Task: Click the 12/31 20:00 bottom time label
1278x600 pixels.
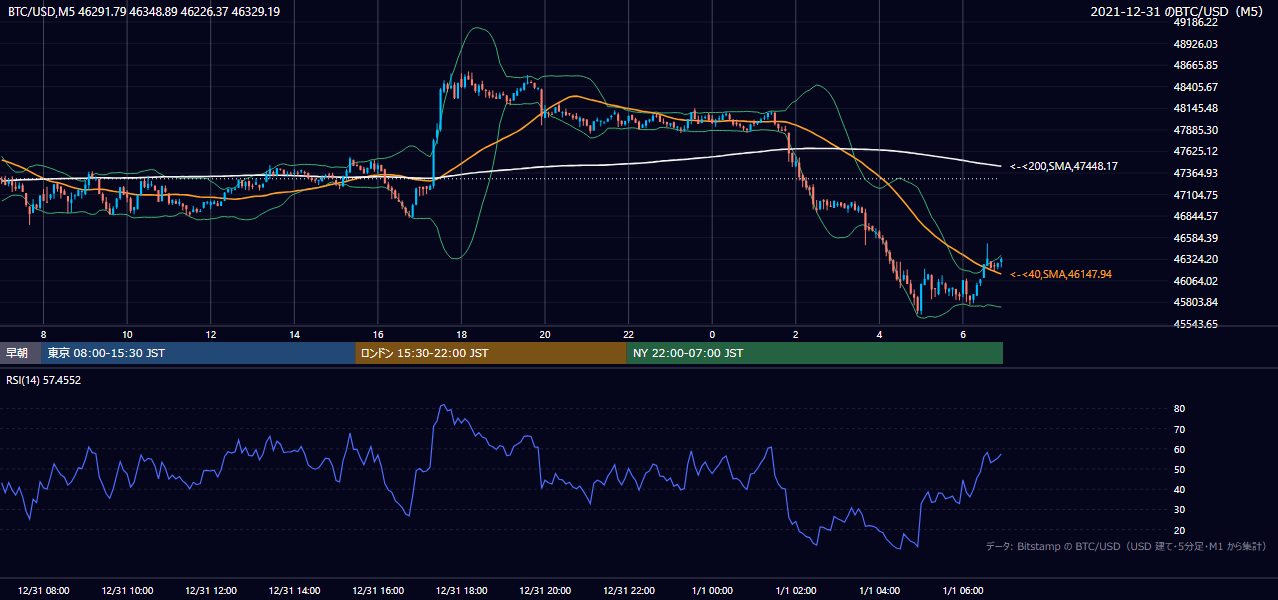Action: [545, 591]
